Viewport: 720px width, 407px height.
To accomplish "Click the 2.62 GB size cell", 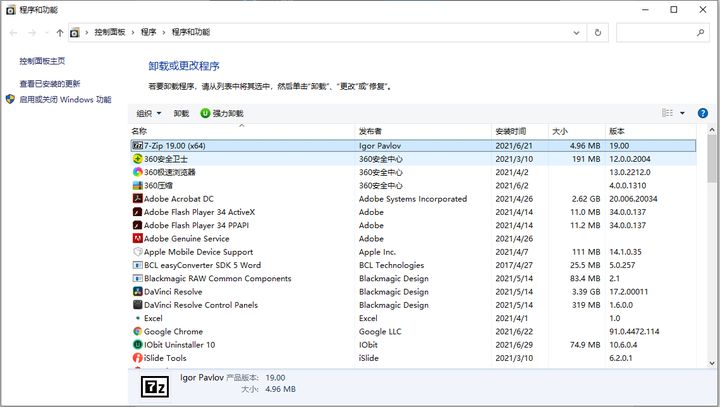I will (x=586, y=198).
